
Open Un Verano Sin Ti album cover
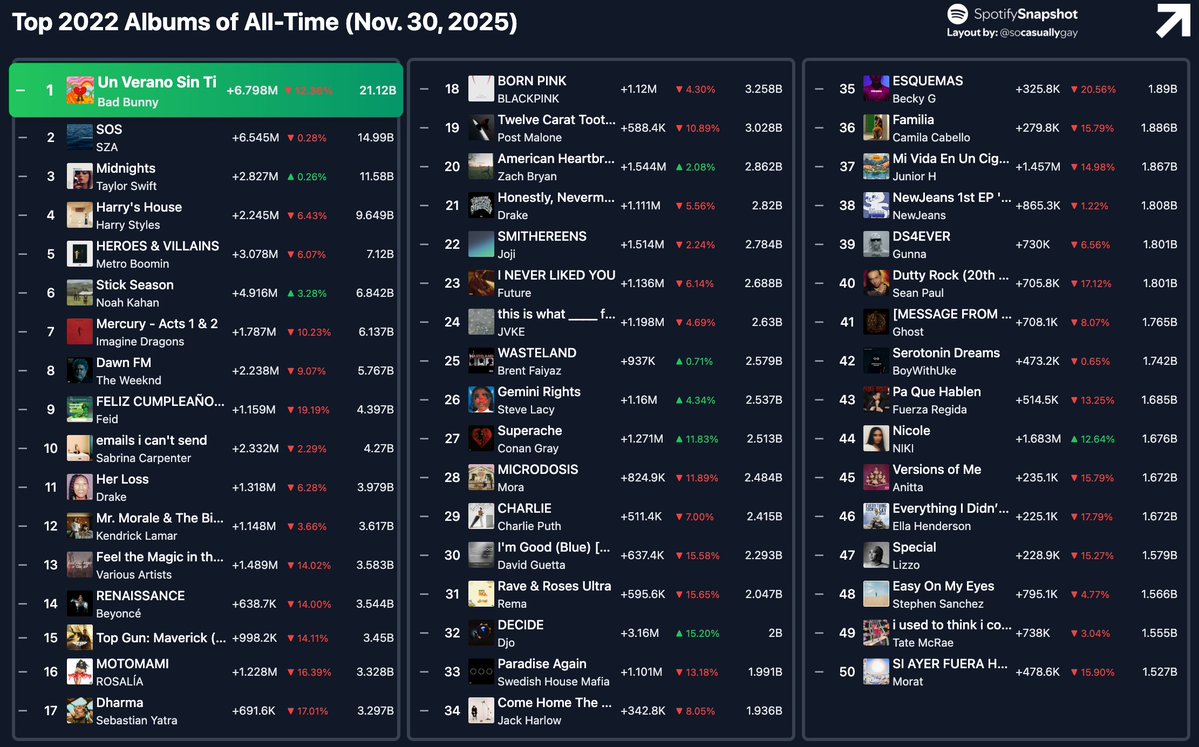coord(80,90)
